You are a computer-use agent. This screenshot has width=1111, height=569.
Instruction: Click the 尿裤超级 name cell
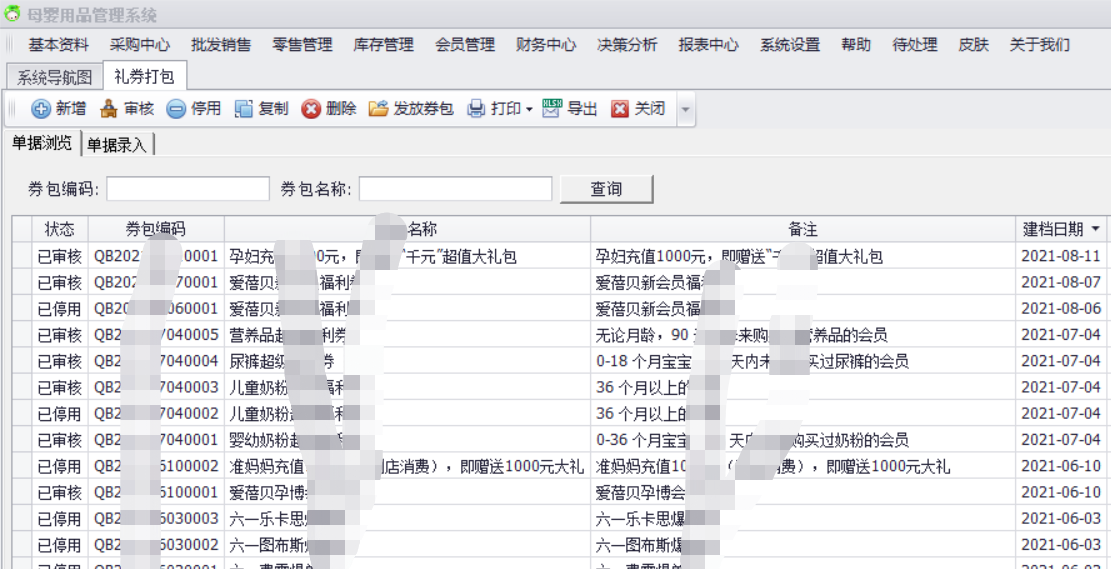click(407, 361)
